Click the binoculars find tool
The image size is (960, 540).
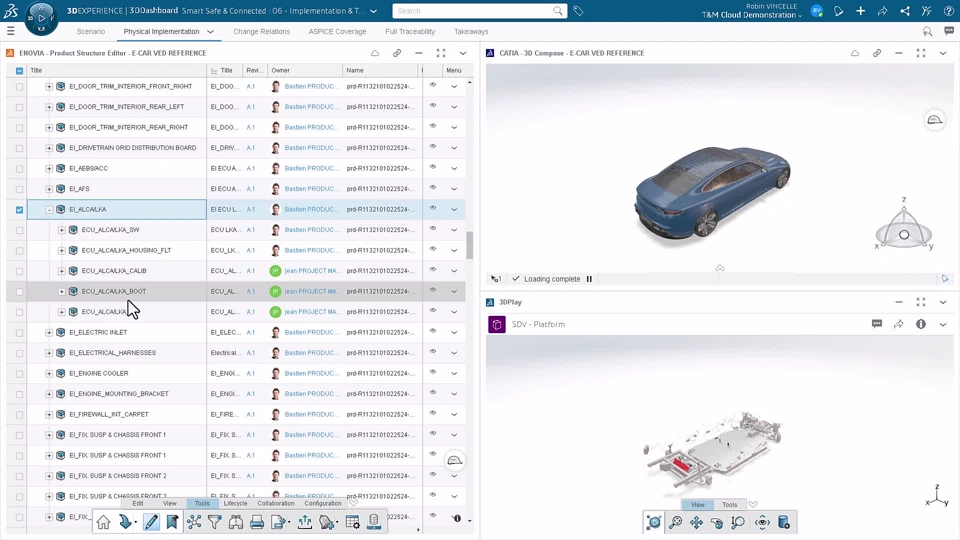(x=236, y=522)
